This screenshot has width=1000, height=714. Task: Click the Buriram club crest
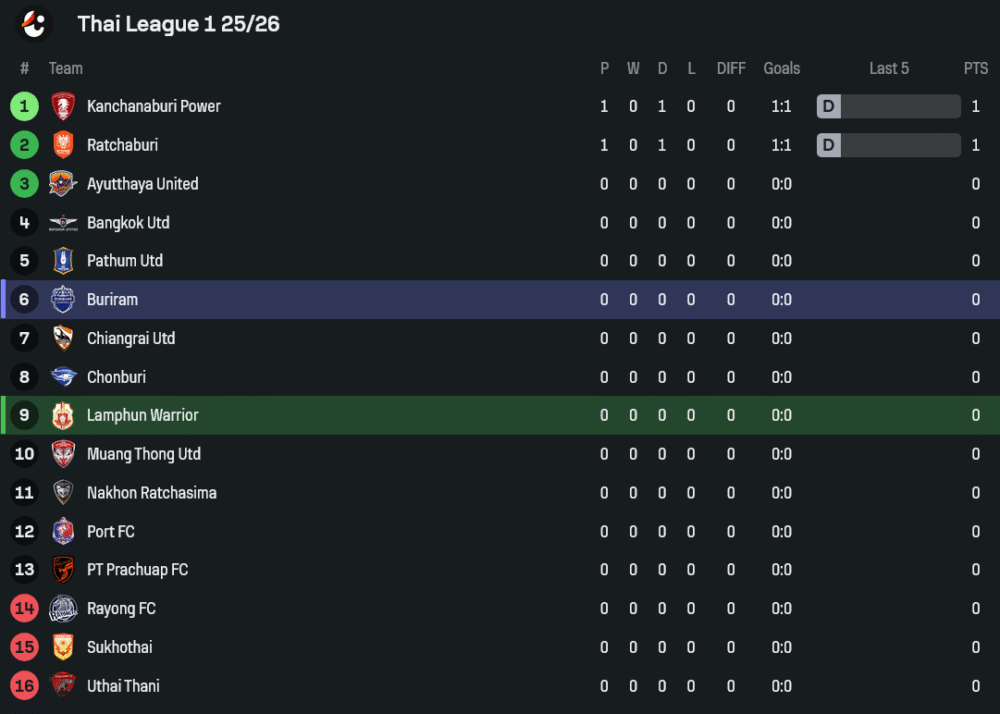coord(63,299)
